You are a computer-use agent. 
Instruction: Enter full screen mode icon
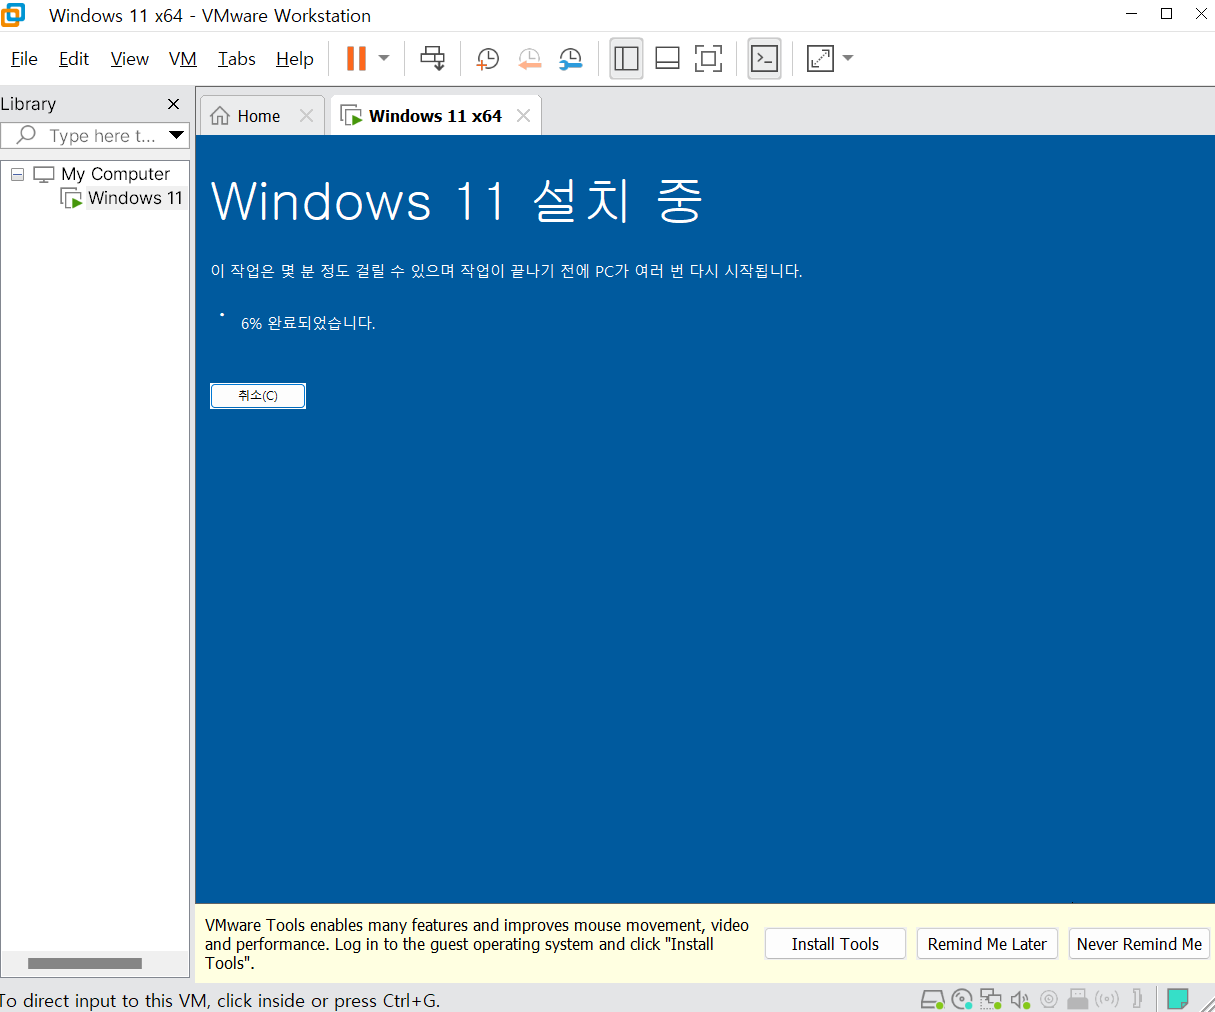pyautogui.click(x=708, y=58)
